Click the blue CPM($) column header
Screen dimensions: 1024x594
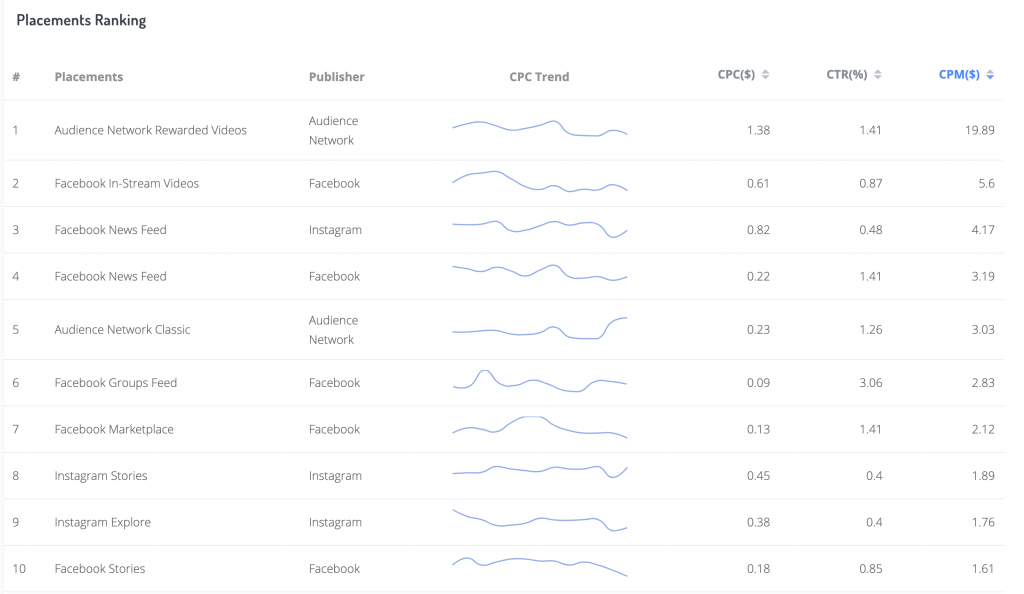959,74
